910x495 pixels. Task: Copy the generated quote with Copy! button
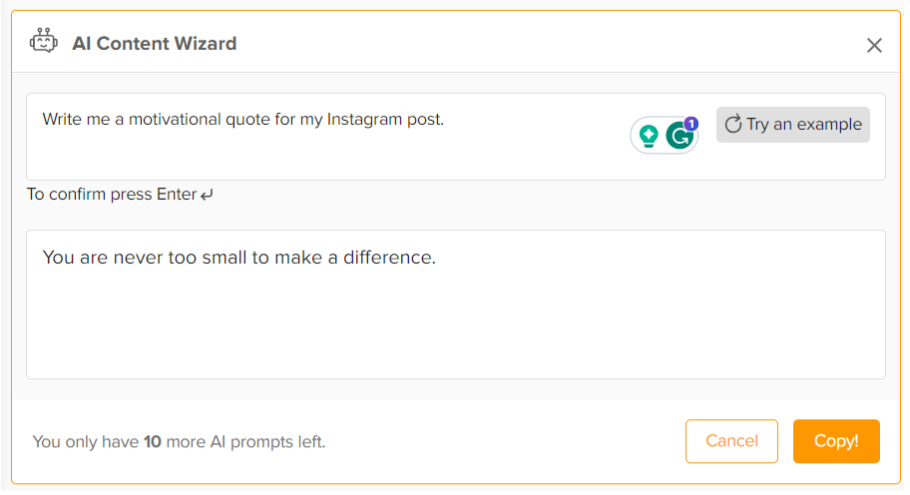click(836, 441)
